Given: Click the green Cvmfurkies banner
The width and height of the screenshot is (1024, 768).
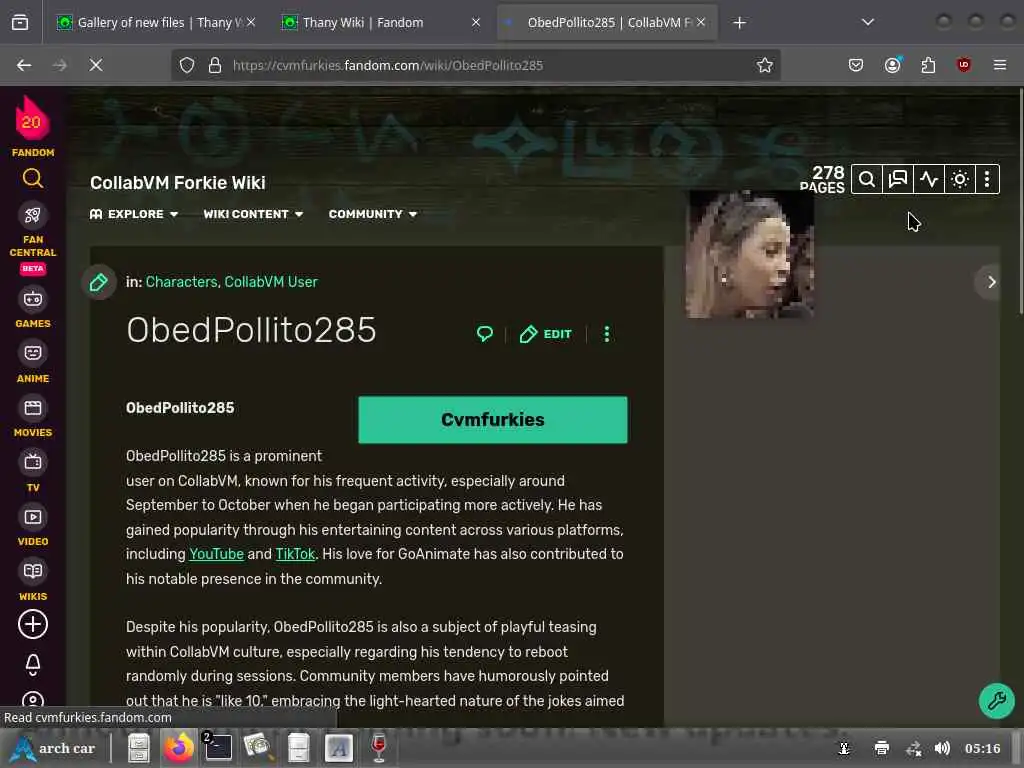Looking at the screenshot, I should (x=492, y=420).
